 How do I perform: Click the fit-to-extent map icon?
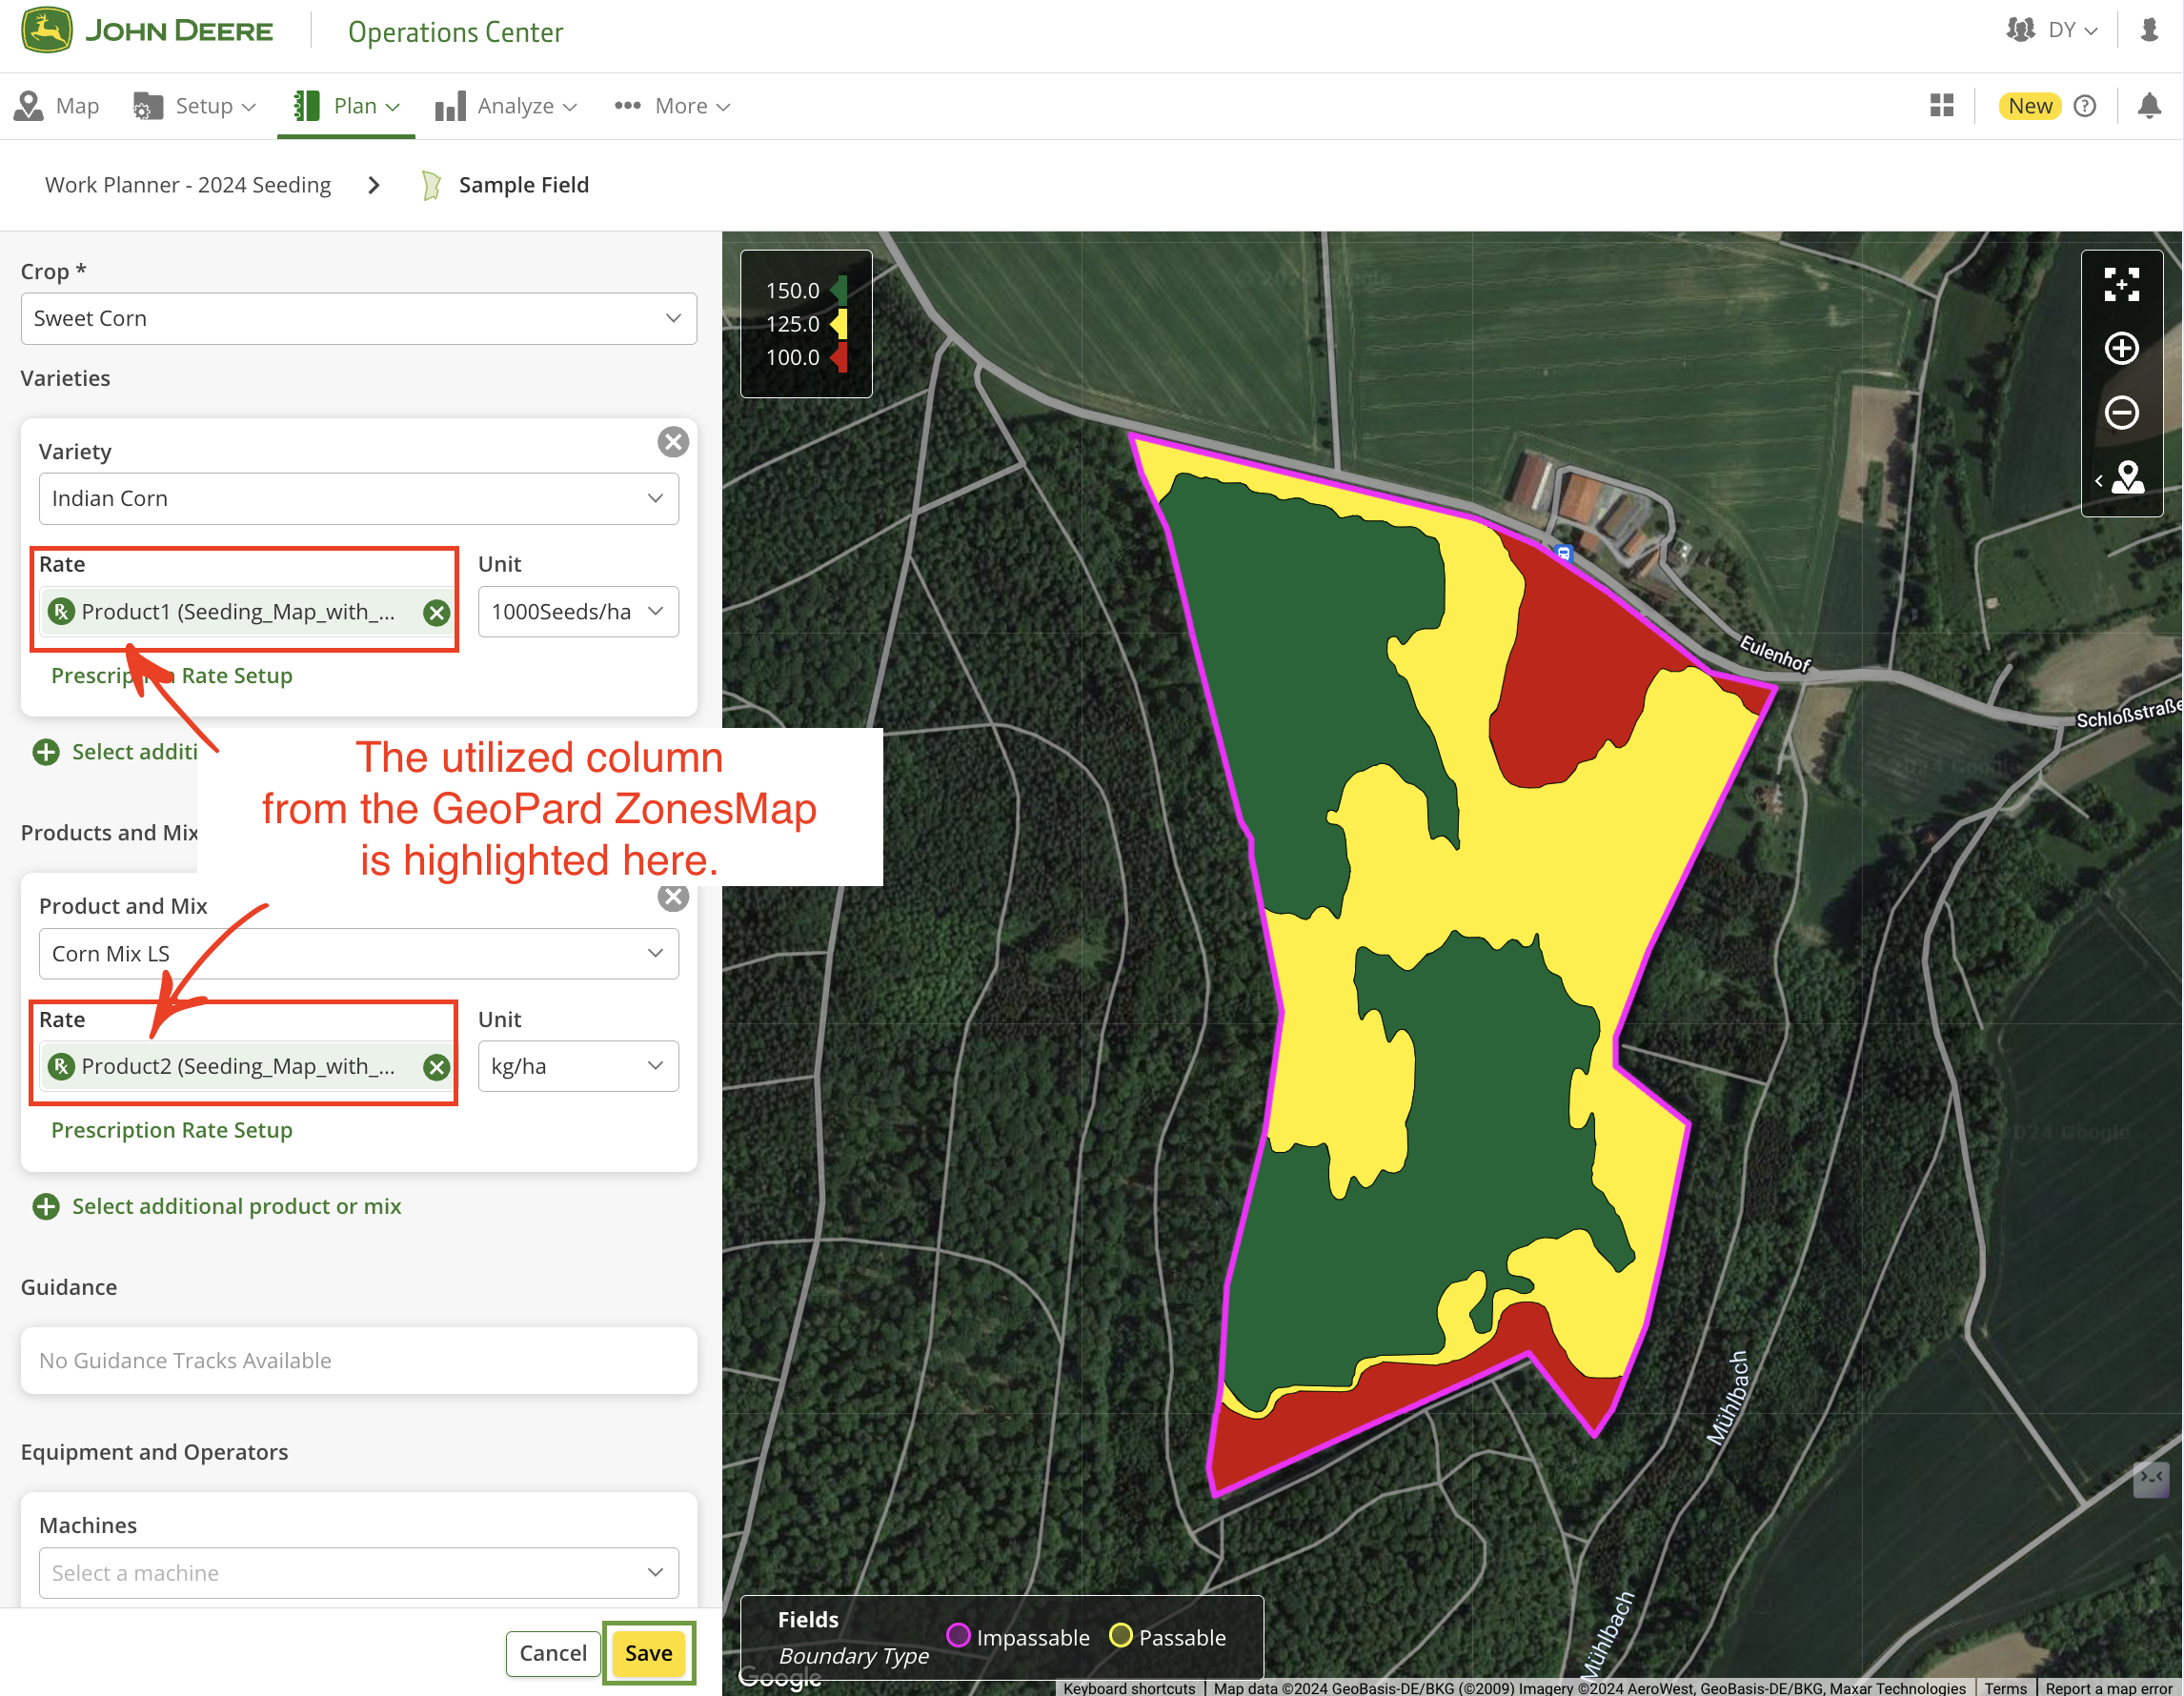(x=2121, y=284)
